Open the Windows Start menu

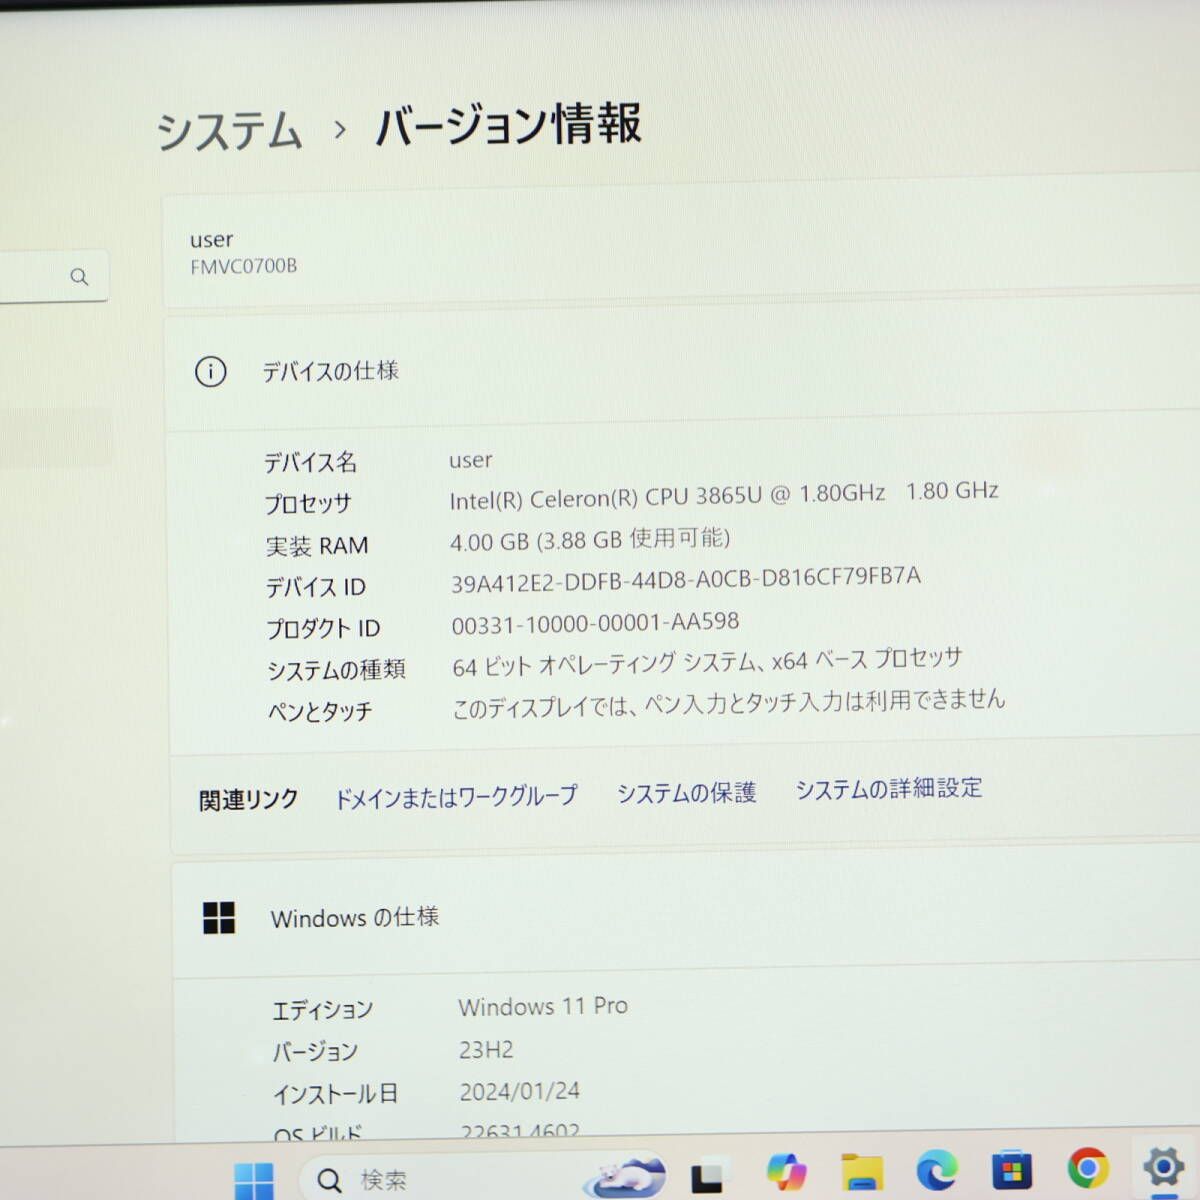point(254,1181)
